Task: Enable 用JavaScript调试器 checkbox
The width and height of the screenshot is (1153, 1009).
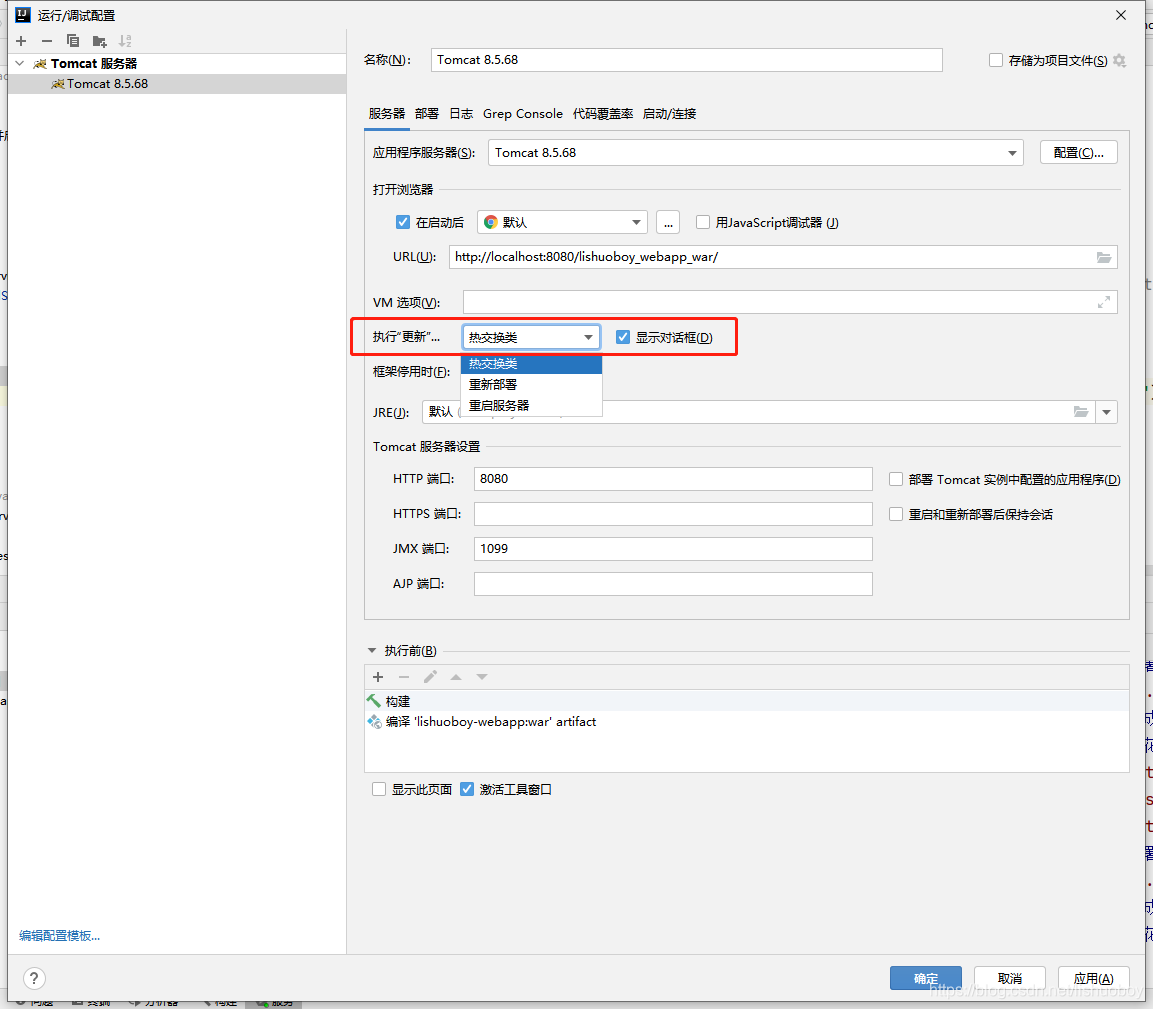Action: (703, 222)
